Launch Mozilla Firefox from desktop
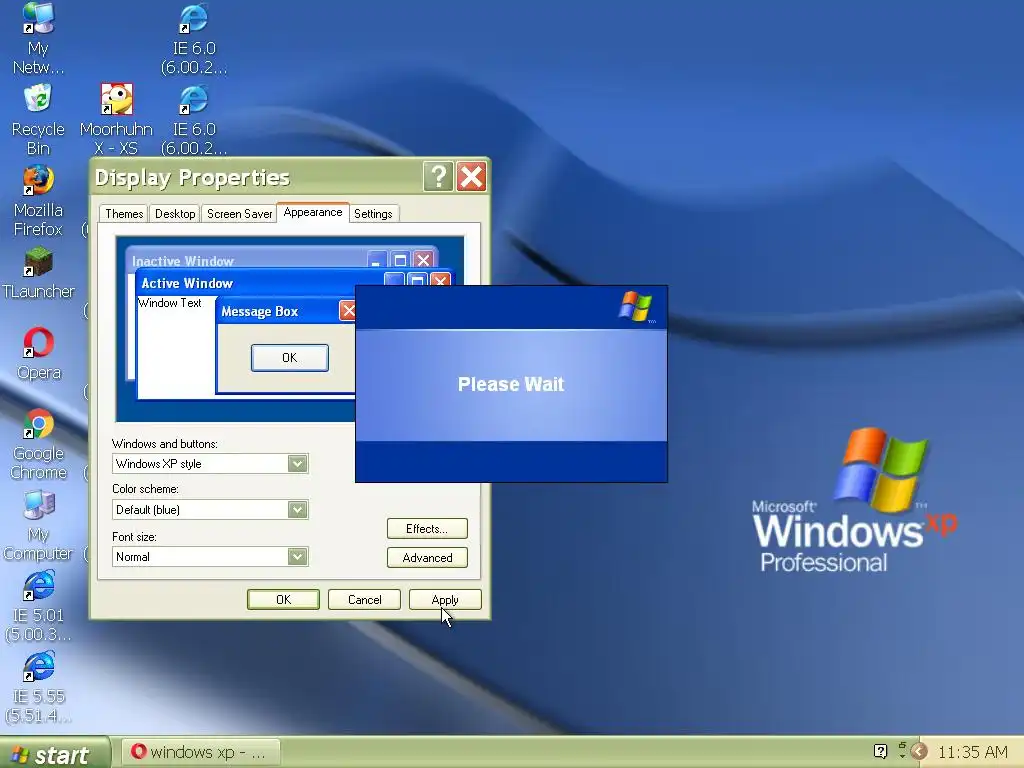 coord(38,200)
